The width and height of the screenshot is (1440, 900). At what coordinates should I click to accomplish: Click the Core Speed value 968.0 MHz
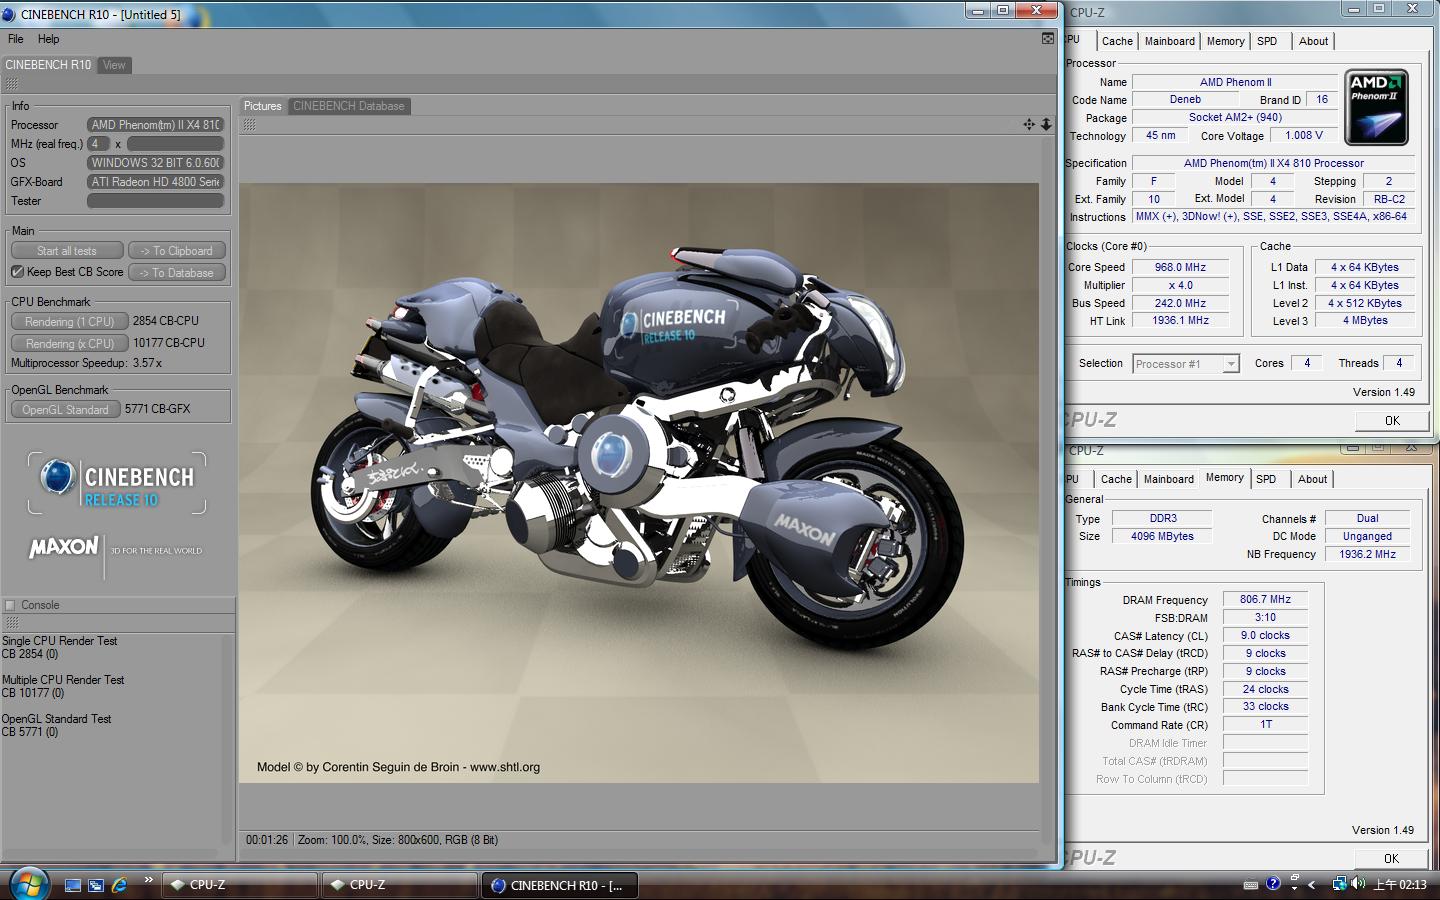pyautogui.click(x=1180, y=267)
